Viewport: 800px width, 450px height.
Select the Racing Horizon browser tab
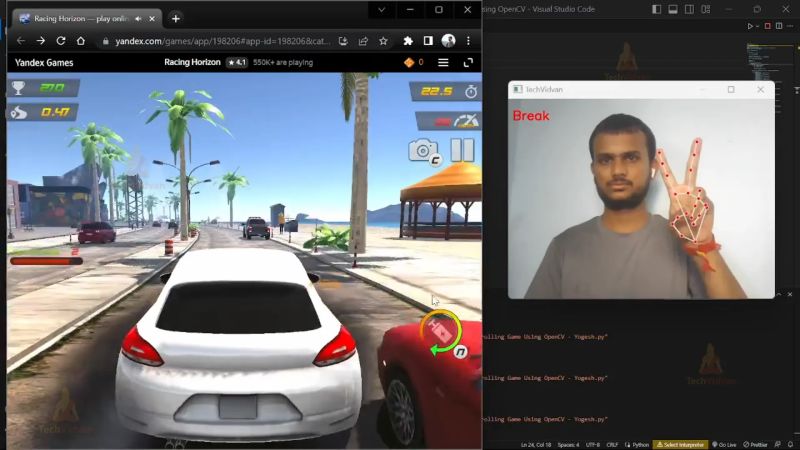coord(87,18)
